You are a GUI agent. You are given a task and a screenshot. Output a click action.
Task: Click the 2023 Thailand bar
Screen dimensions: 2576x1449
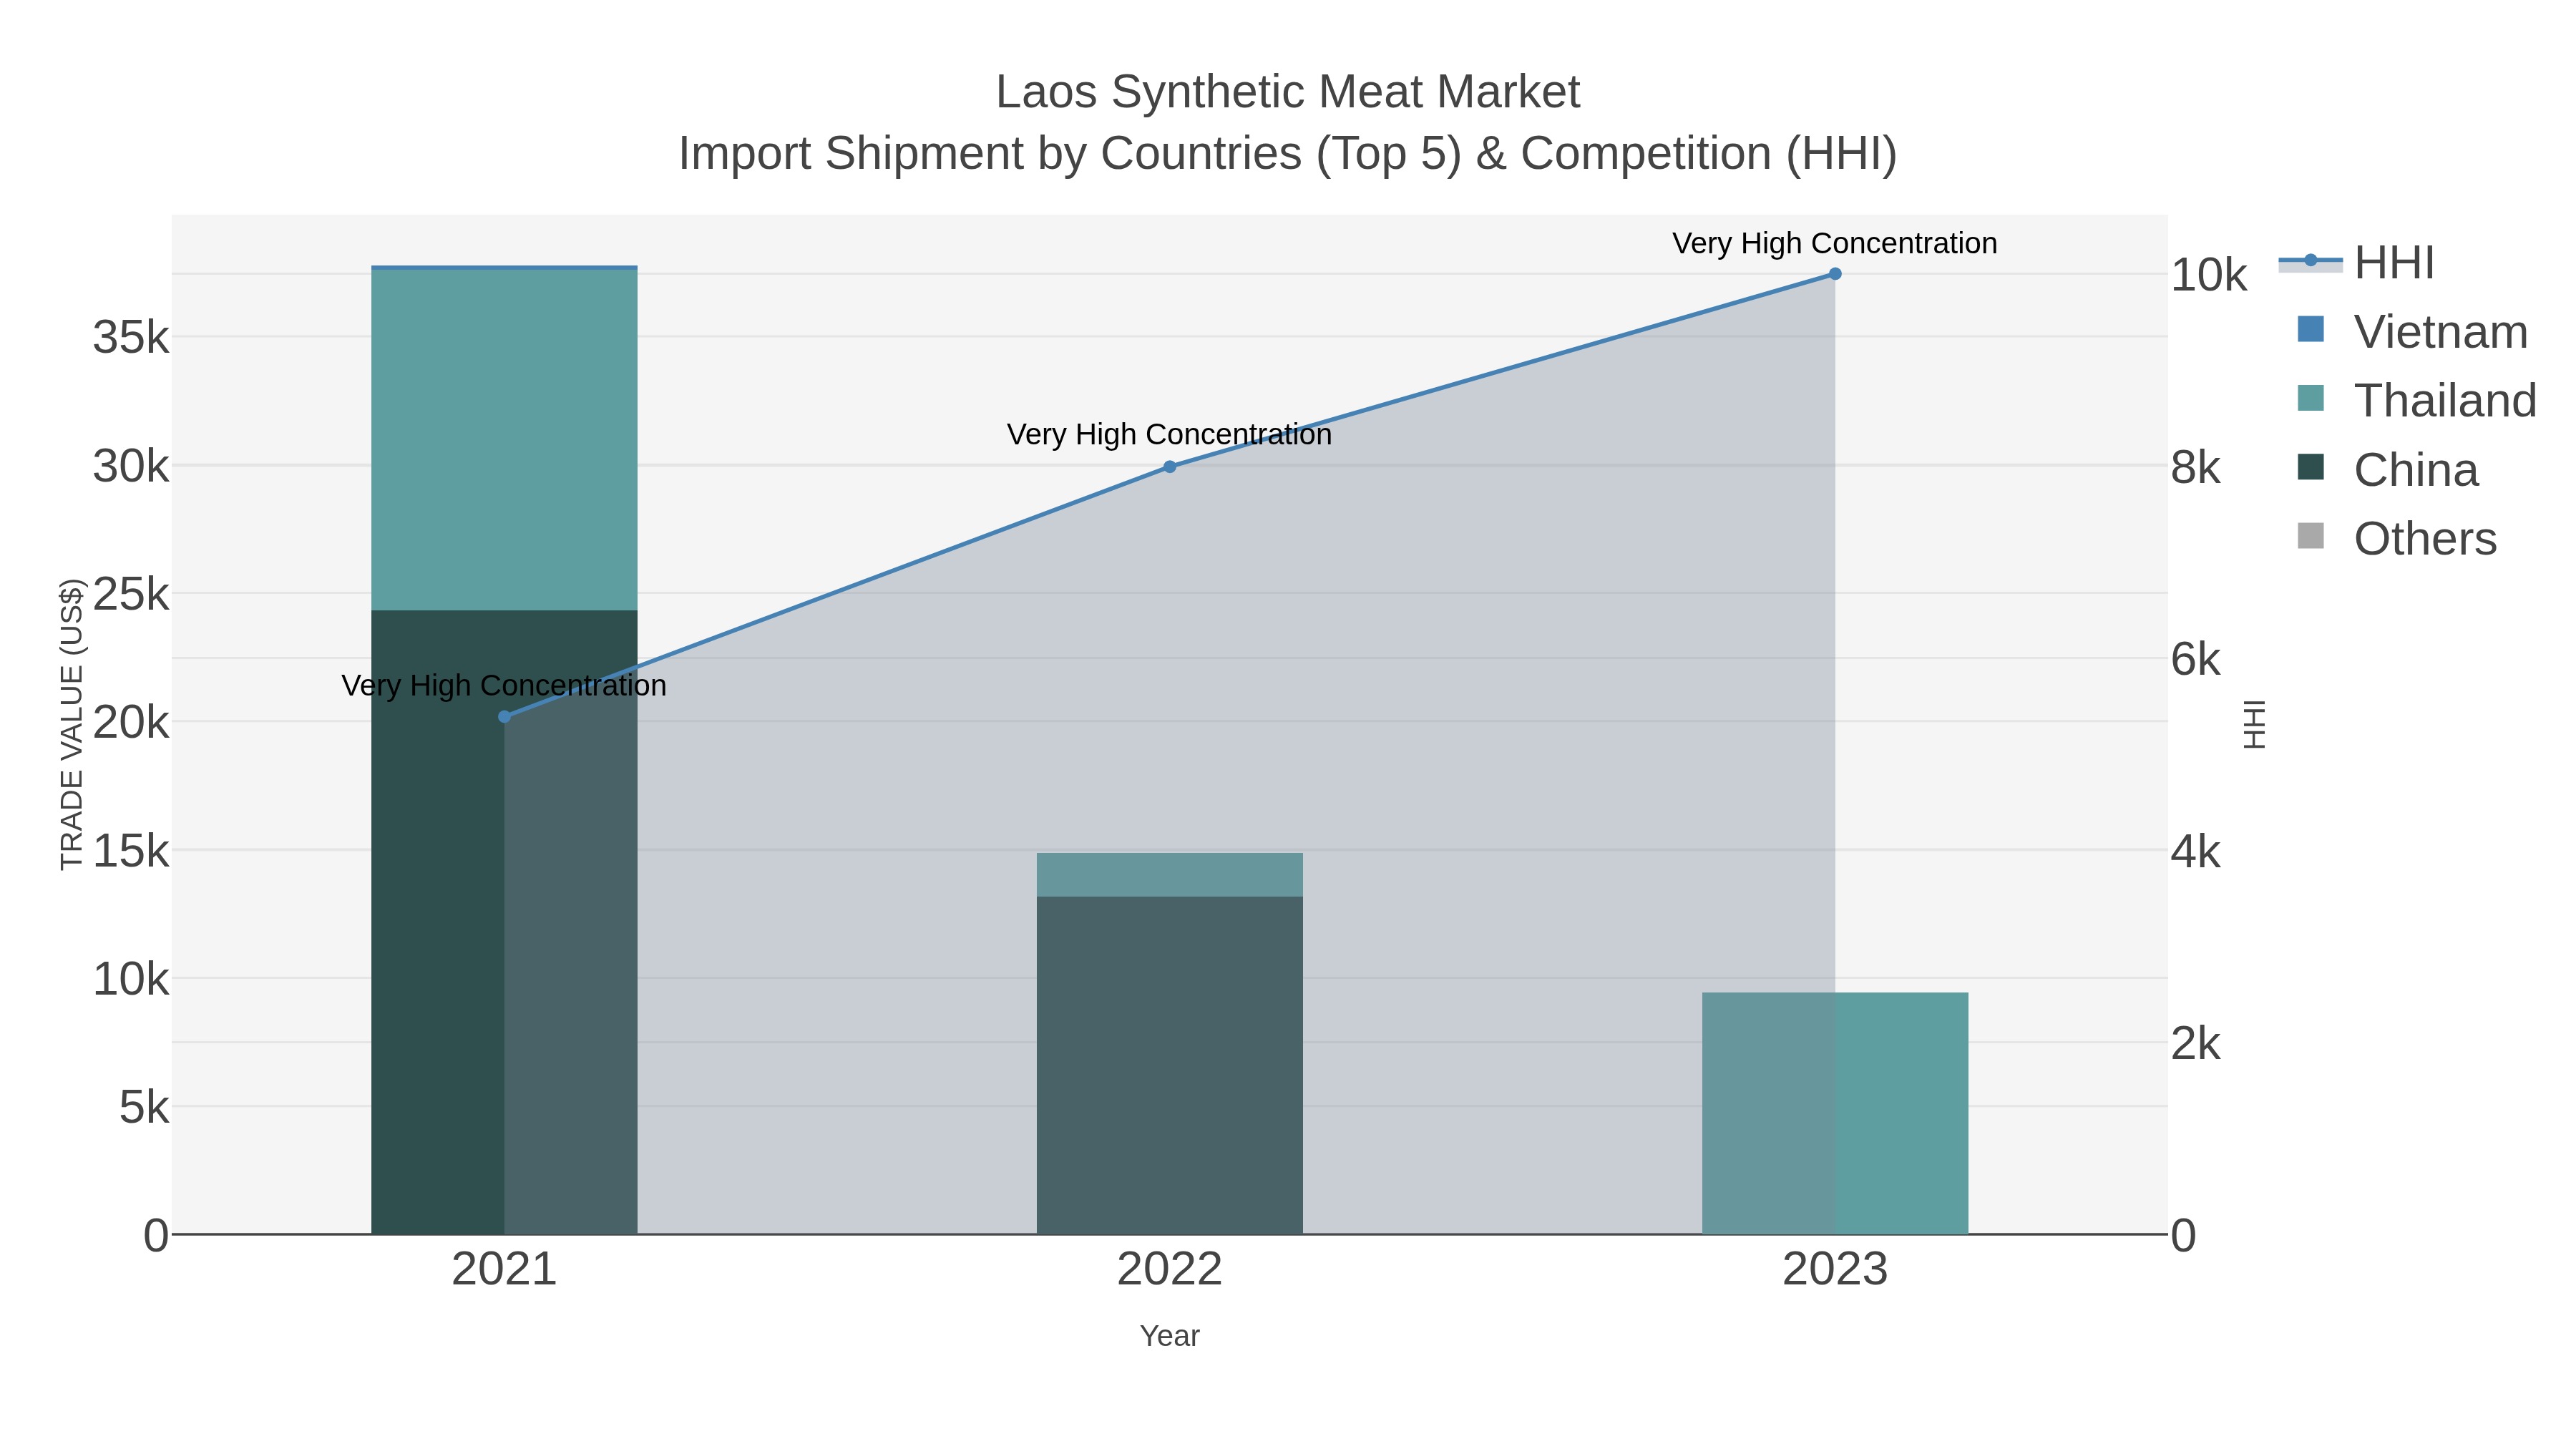coord(1835,1113)
